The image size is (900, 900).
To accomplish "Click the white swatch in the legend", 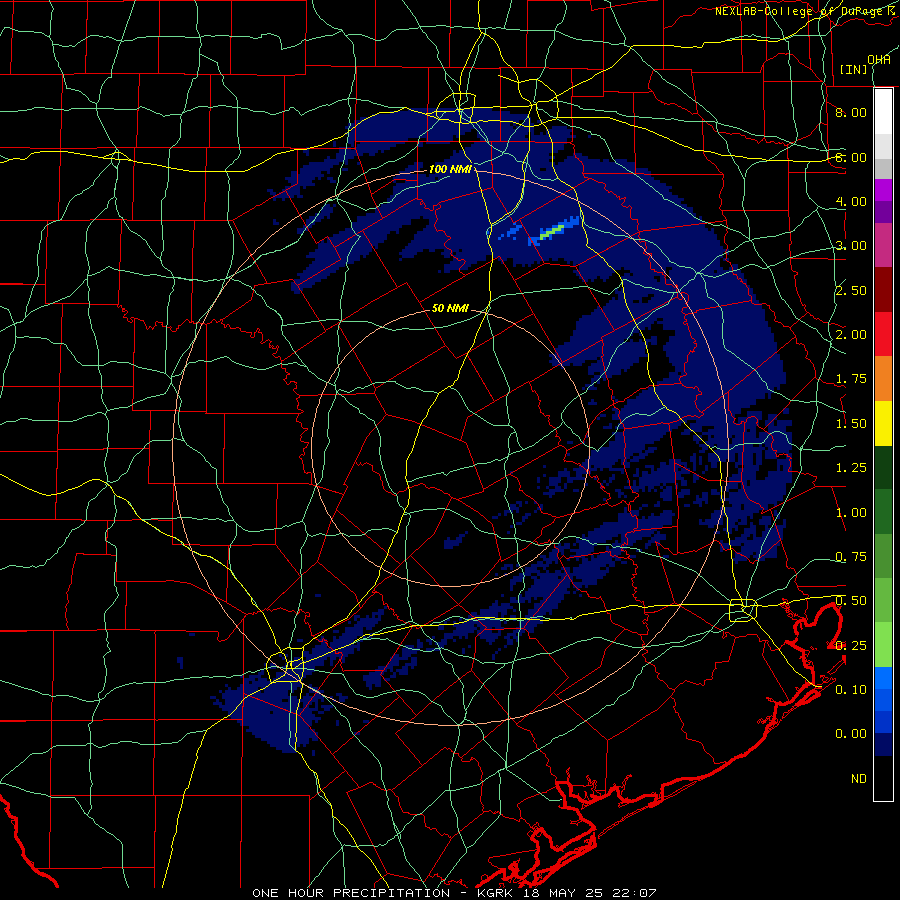I will click(883, 111).
